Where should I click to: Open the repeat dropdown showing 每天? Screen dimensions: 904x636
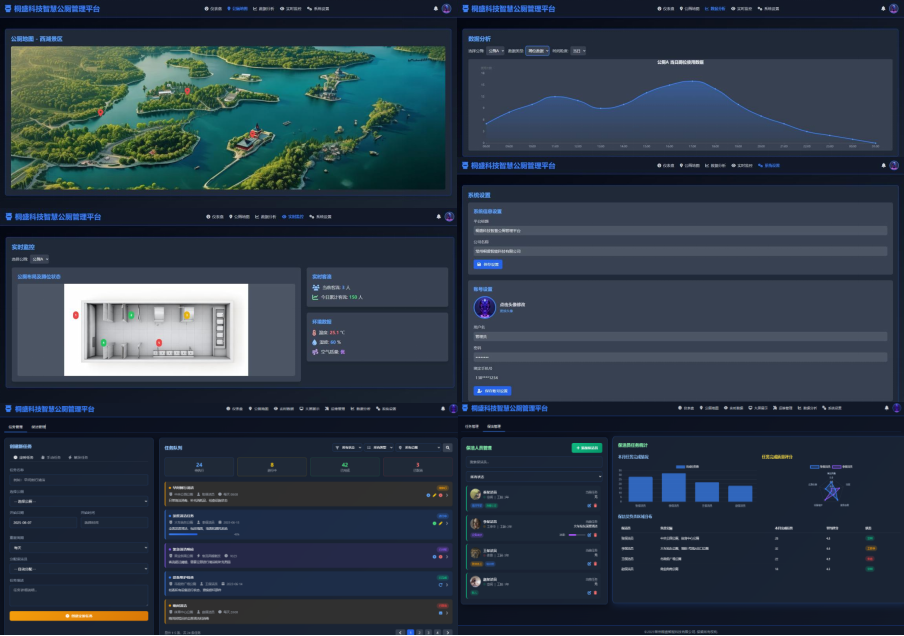(79, 548)
